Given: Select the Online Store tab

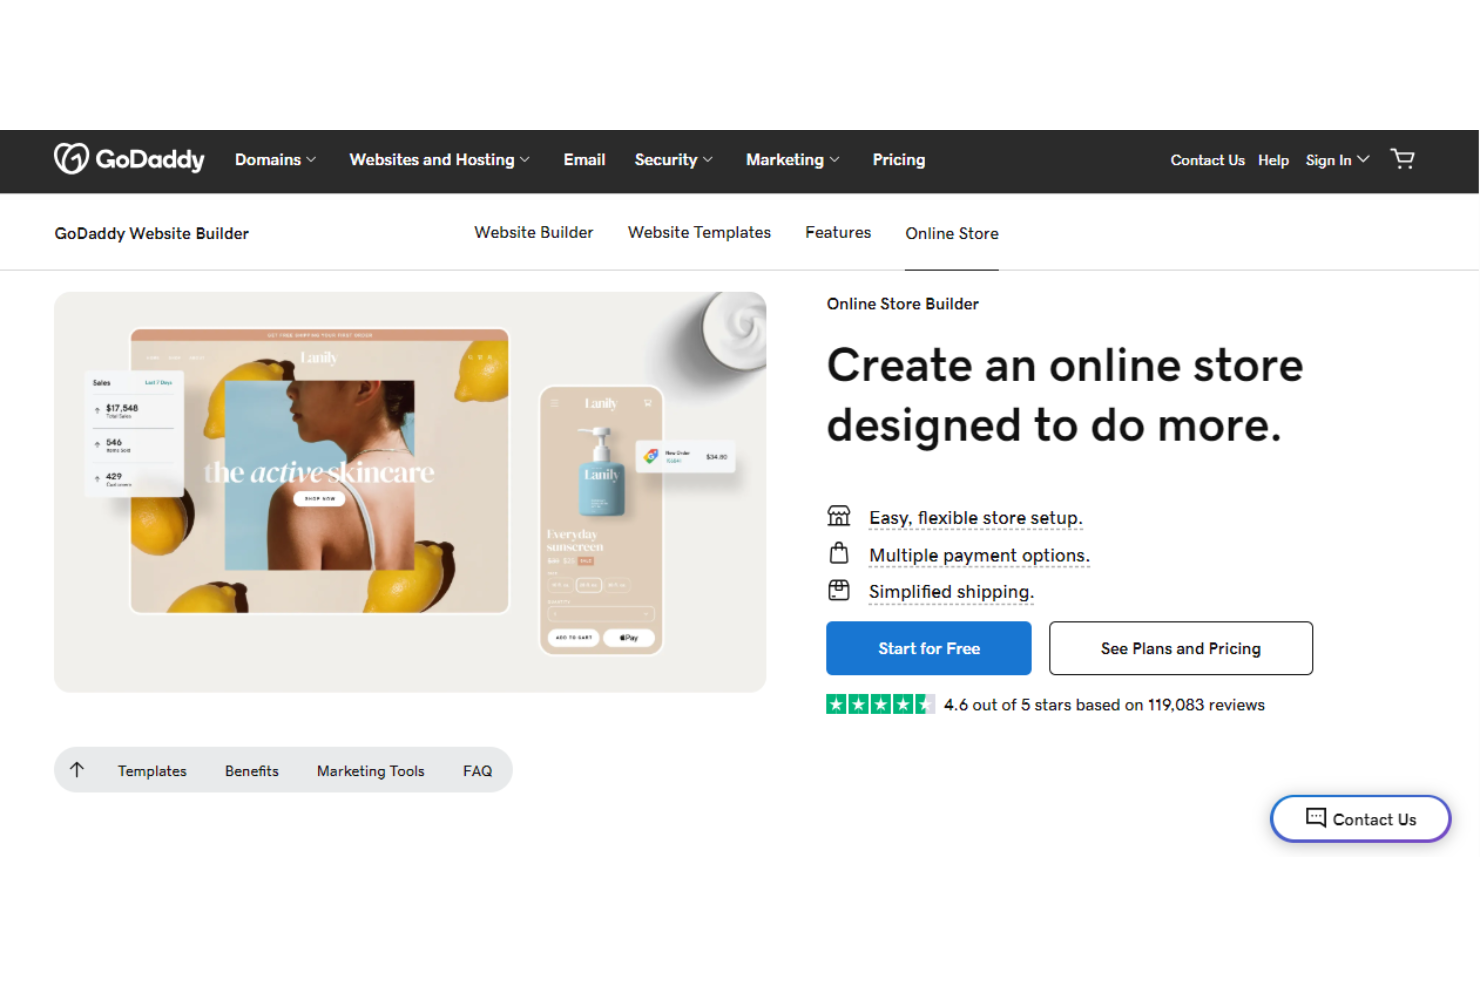Looking at the screenshot, I should [x=952, y=233].
